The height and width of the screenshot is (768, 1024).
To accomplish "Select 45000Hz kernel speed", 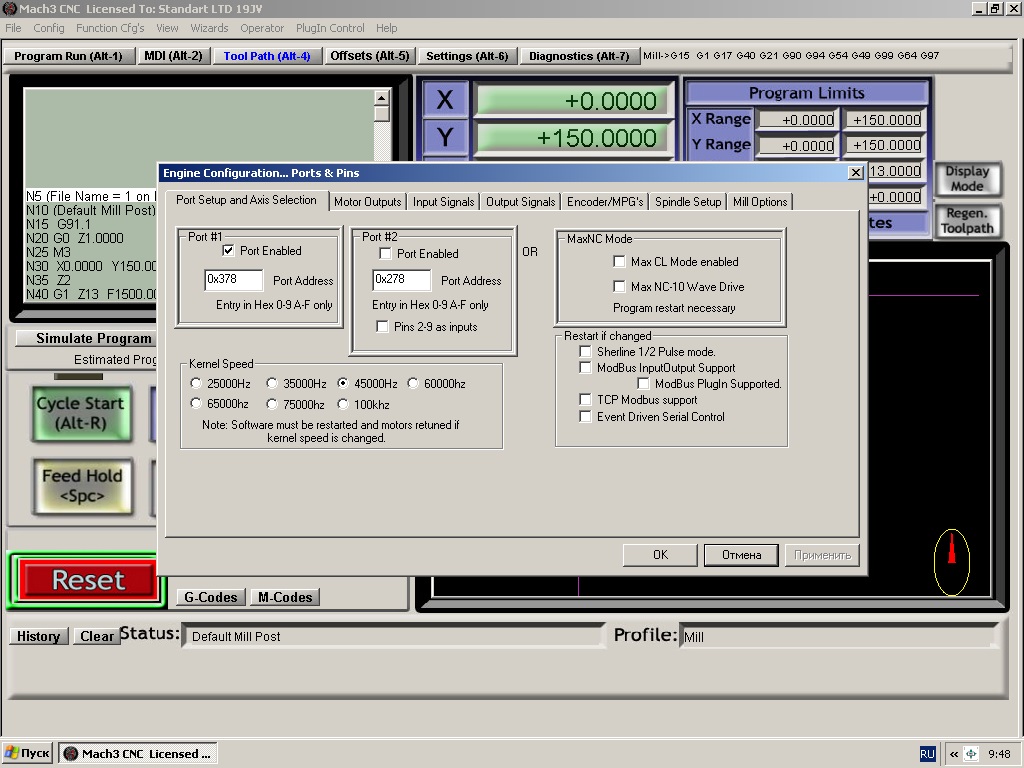I will [343, 383].
